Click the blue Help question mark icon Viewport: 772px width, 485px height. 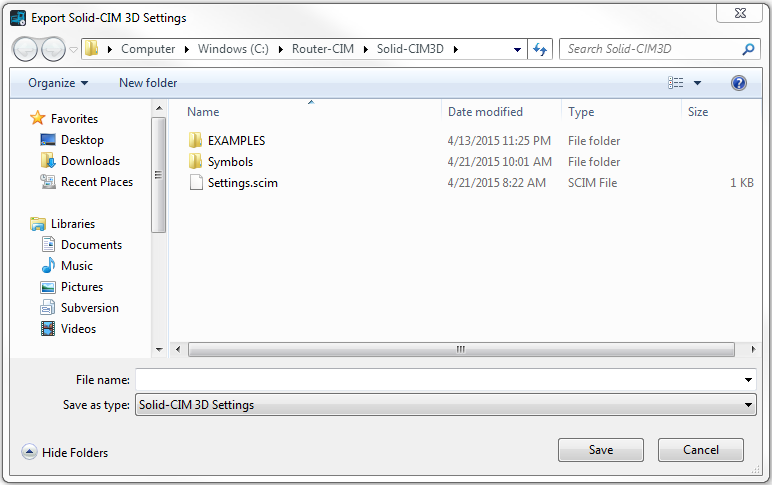(739, 83)
